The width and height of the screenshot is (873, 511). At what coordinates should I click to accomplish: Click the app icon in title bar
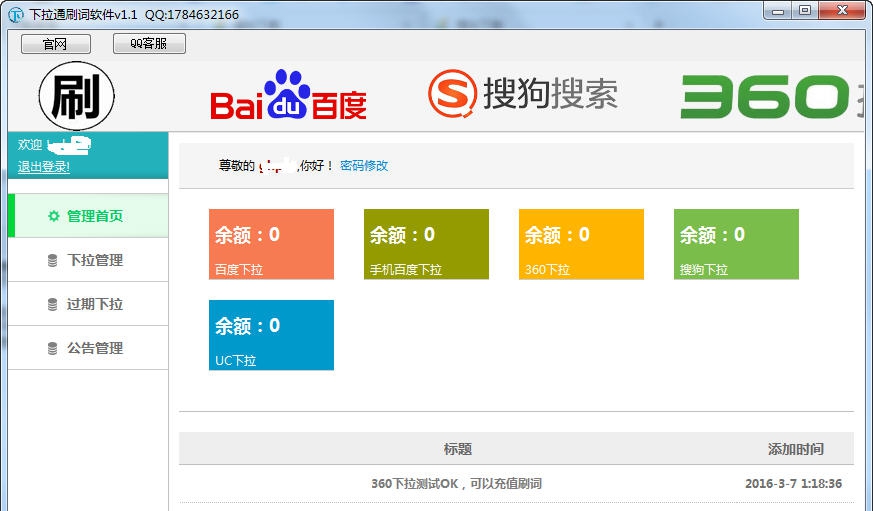pos(16,14)
